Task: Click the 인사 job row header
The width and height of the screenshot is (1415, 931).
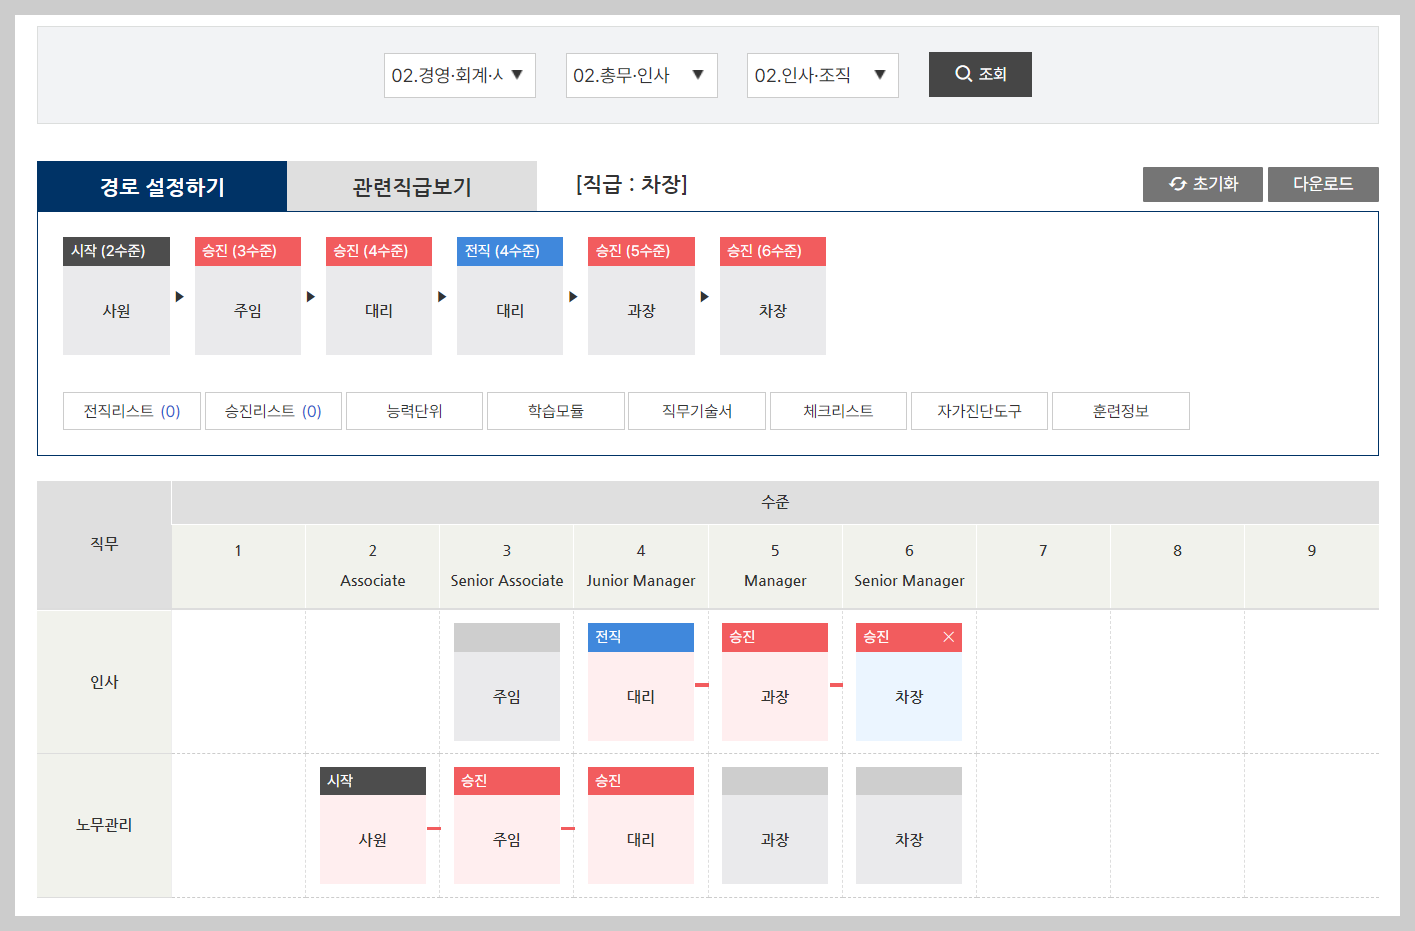Action: 104,682
